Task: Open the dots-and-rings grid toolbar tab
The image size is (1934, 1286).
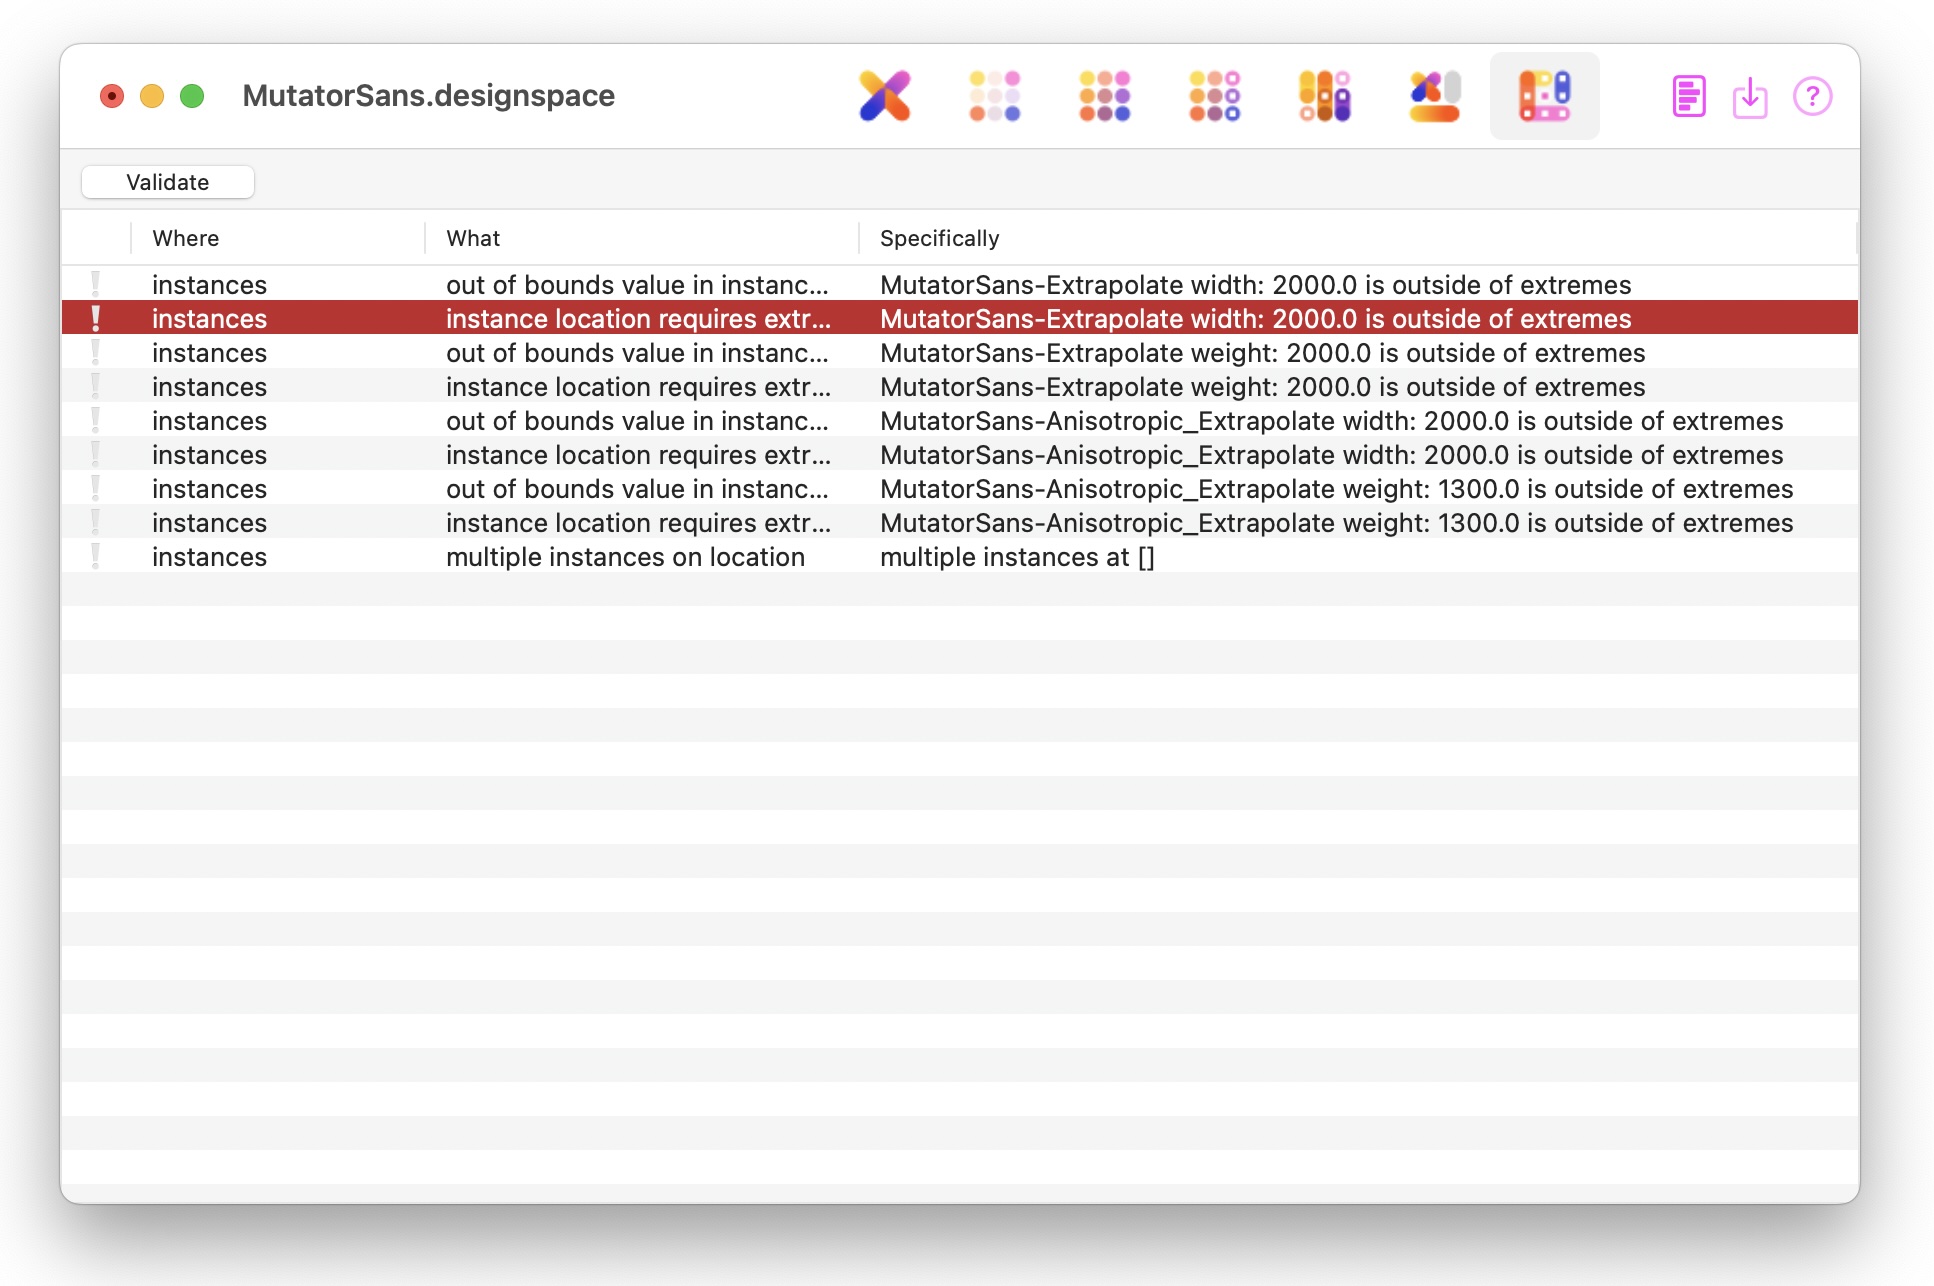Action: click(x=1214, y=96)
